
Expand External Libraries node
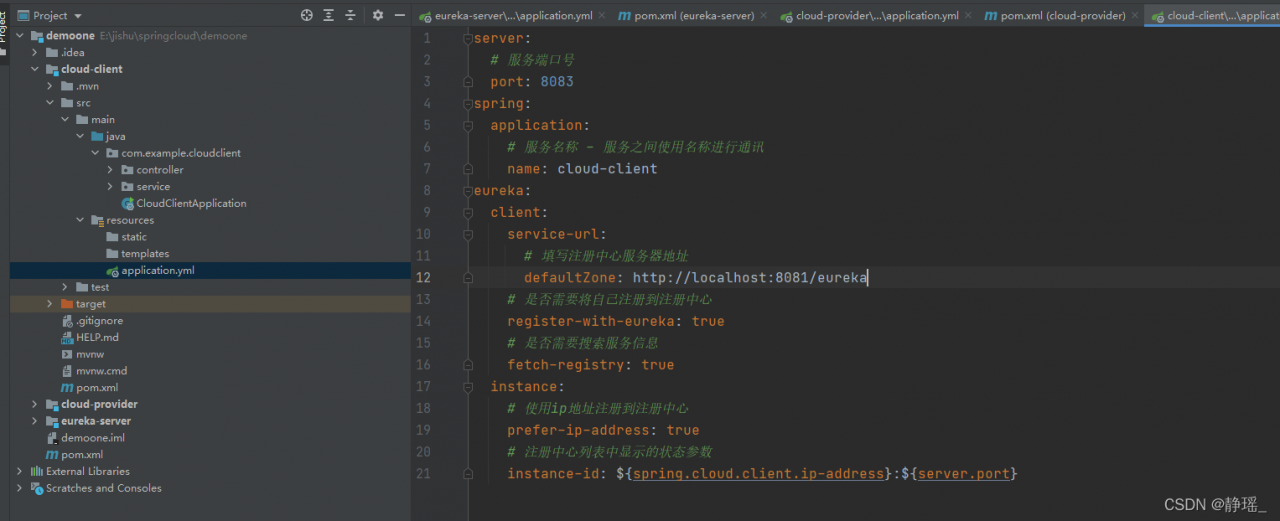point(20,471)
